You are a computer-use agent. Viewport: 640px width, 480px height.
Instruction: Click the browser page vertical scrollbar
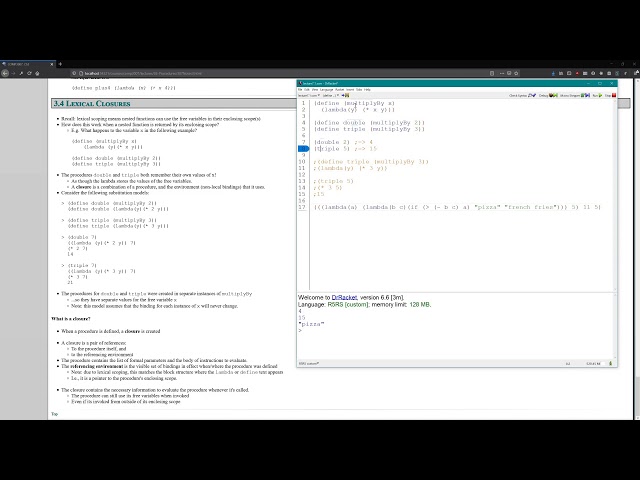[637, 249]
